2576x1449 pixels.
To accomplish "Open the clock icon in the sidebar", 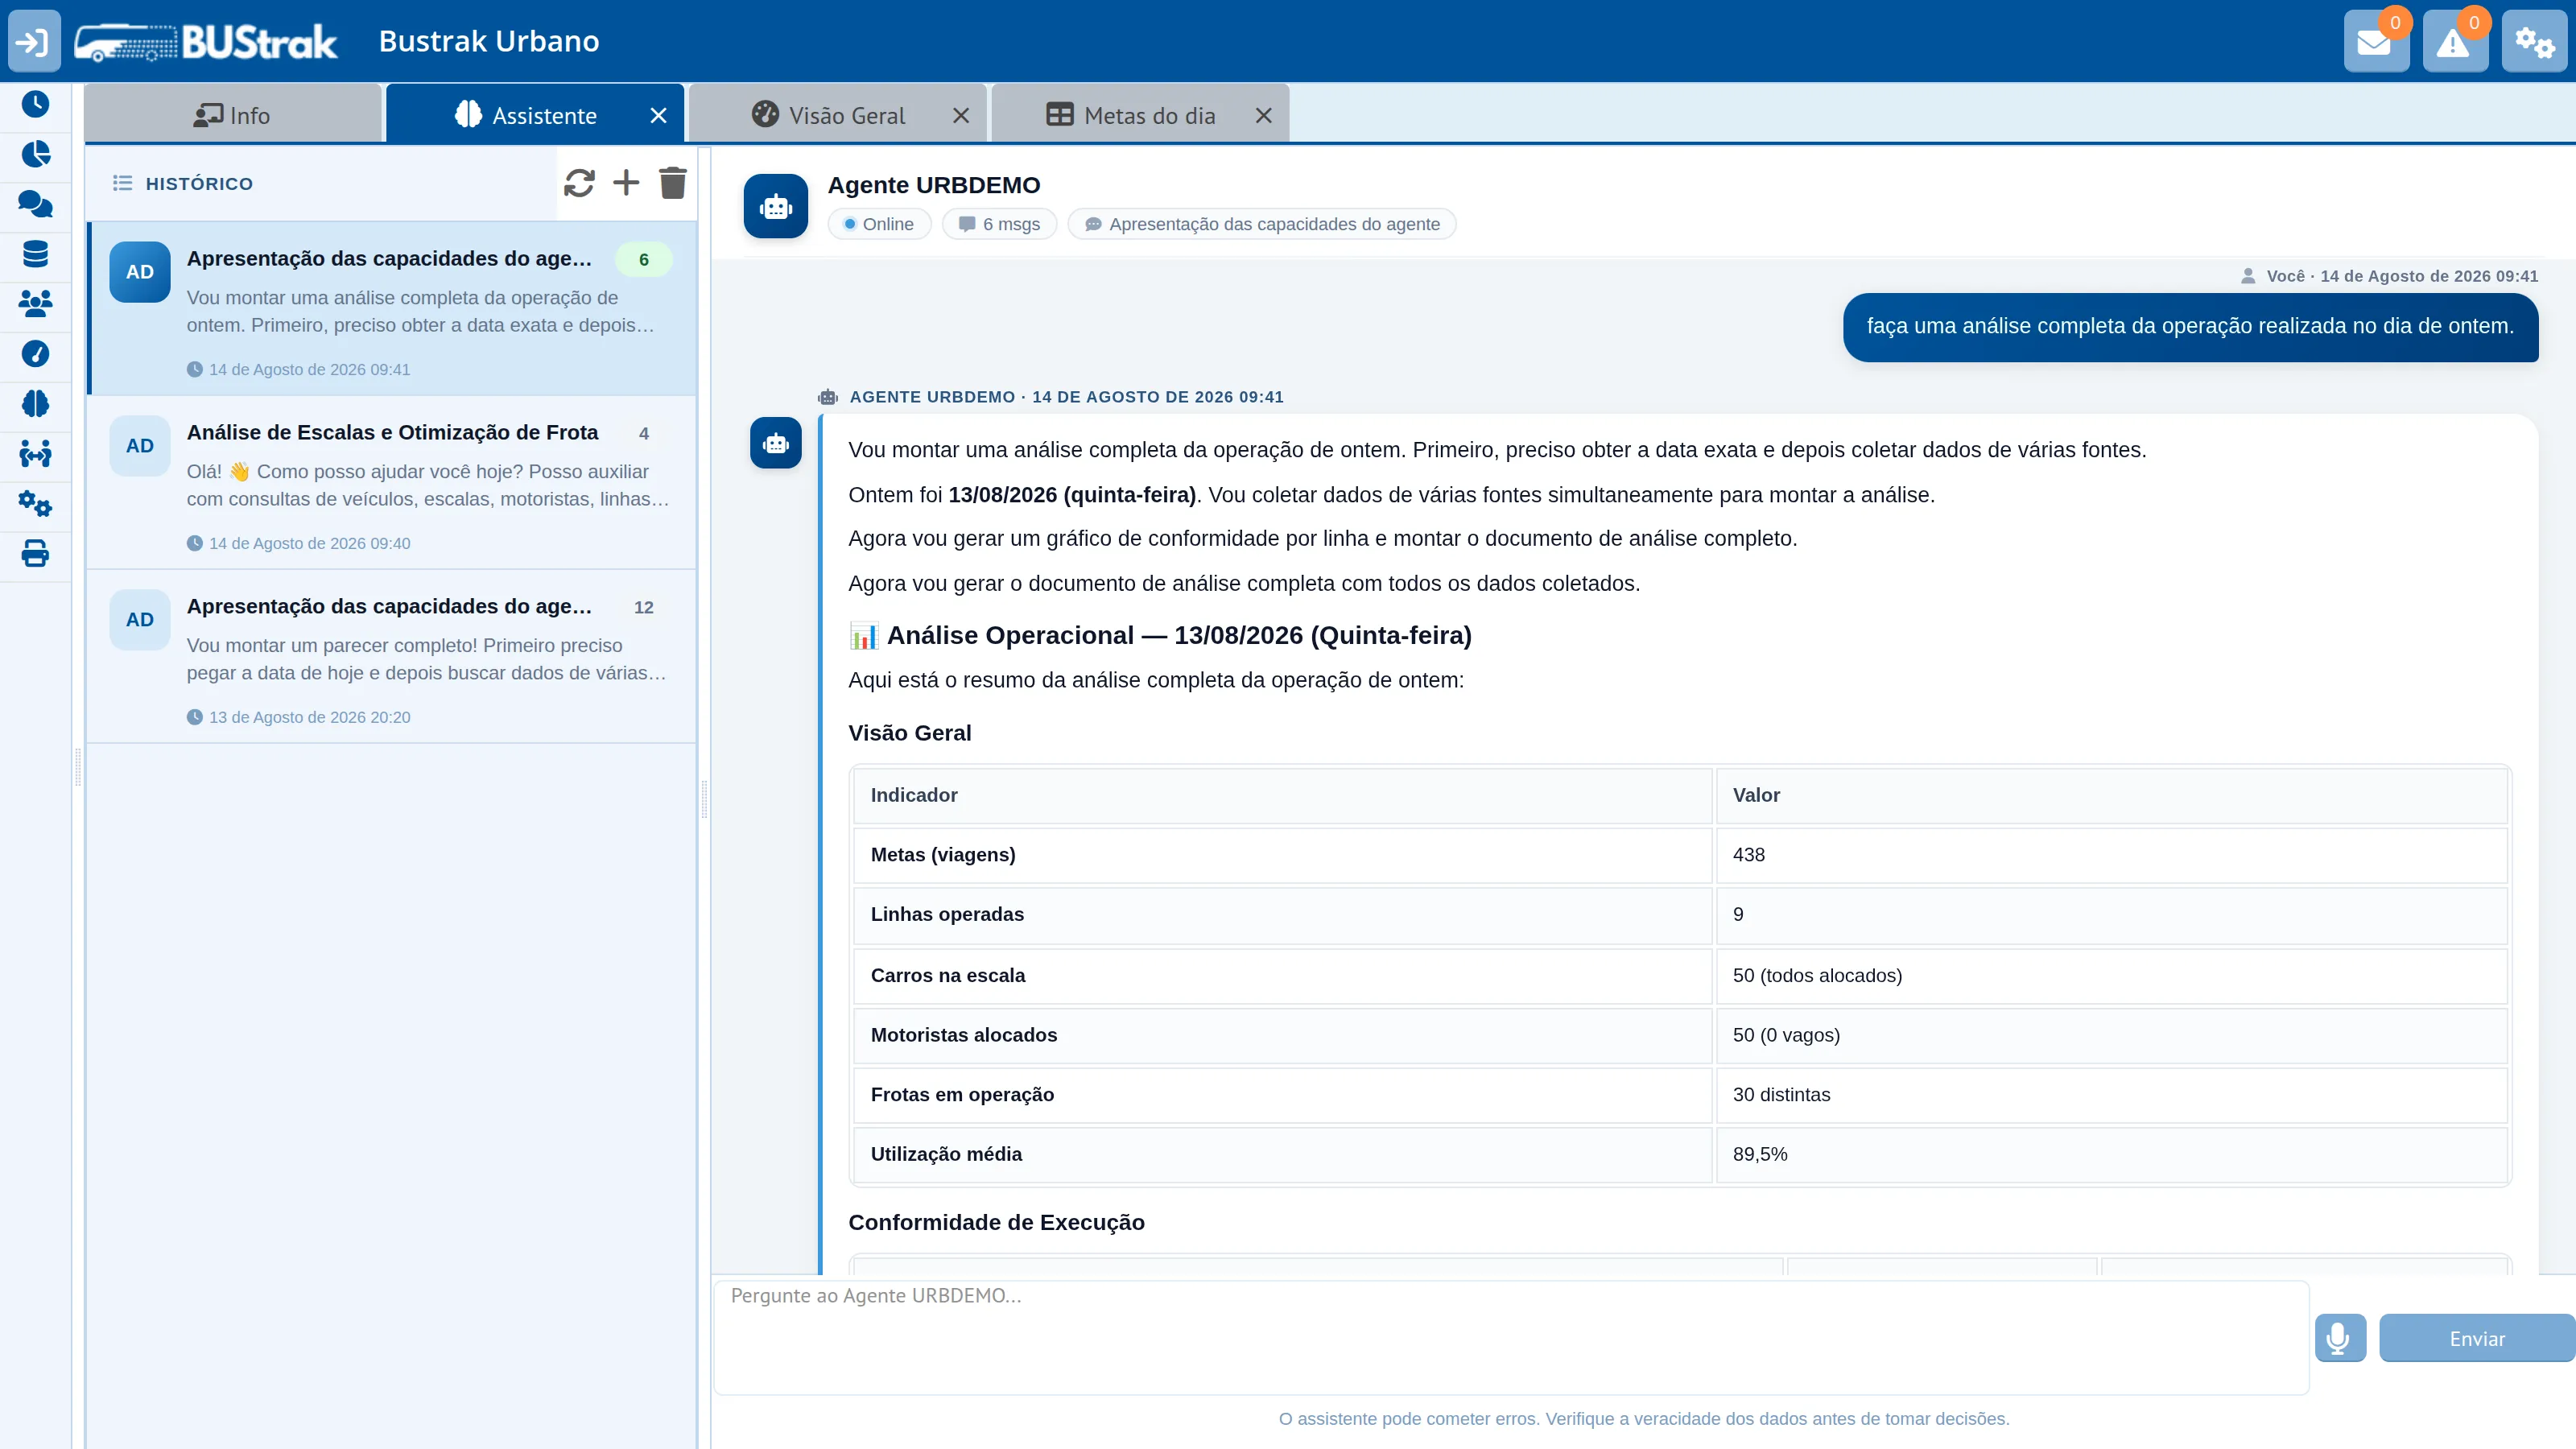I will (35, 104).
